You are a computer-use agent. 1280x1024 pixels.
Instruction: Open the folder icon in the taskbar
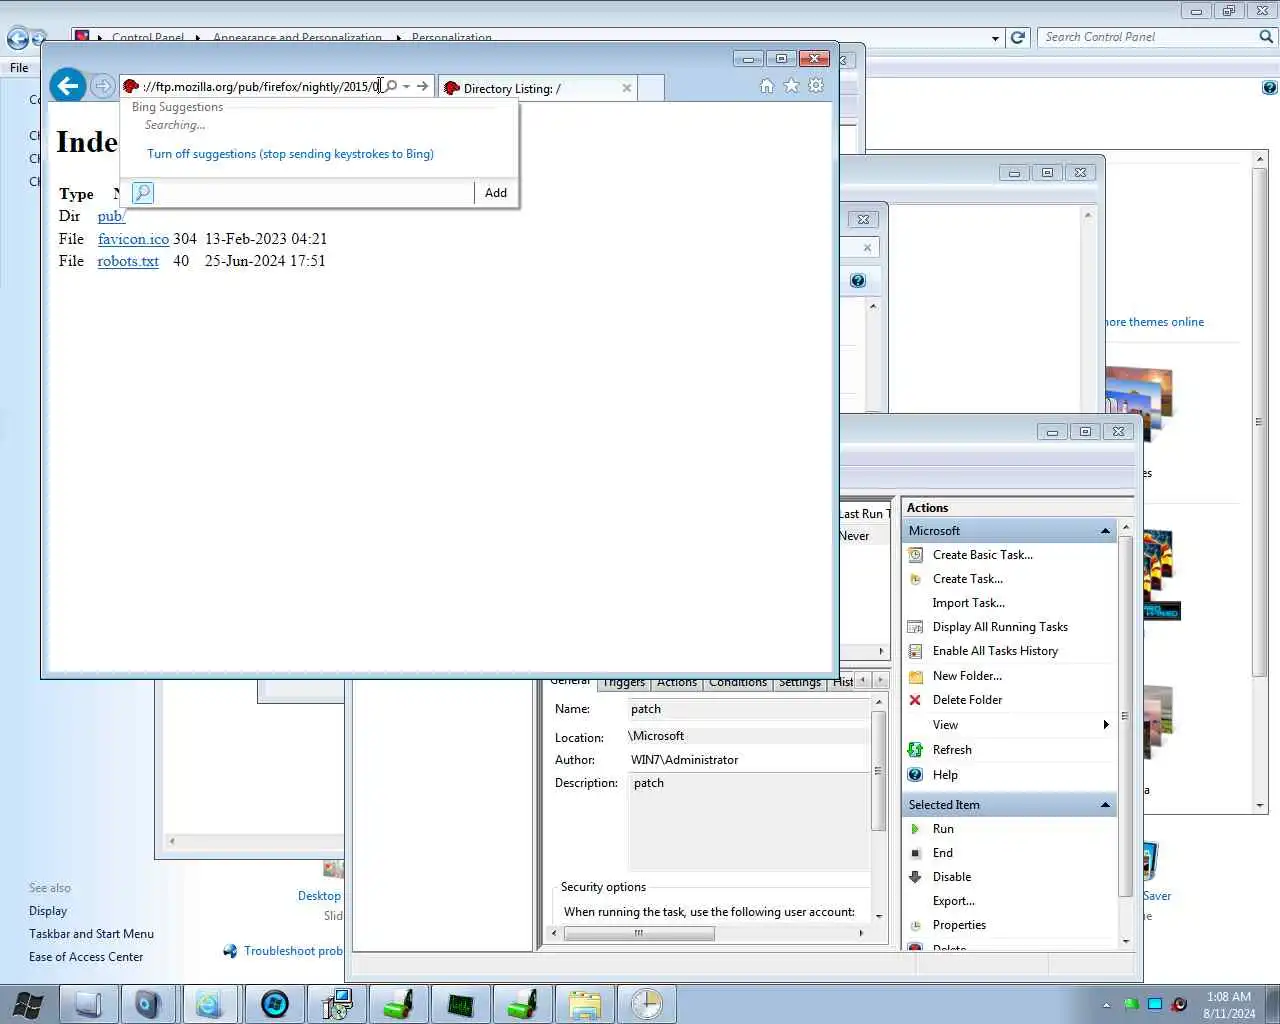pos(584,1004)
